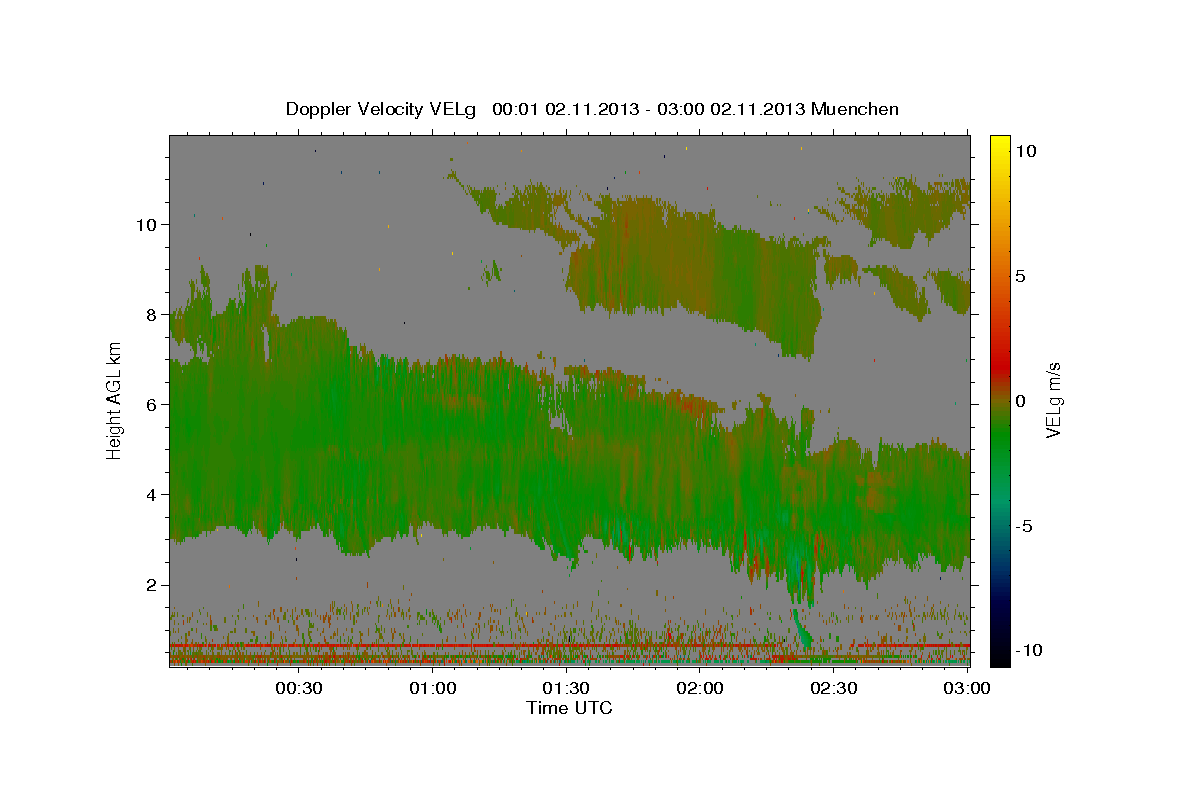This screenshot has height=800, width=1200.
Task: Click the 01:00 time axis tick label
Action: tap(433, 688)
